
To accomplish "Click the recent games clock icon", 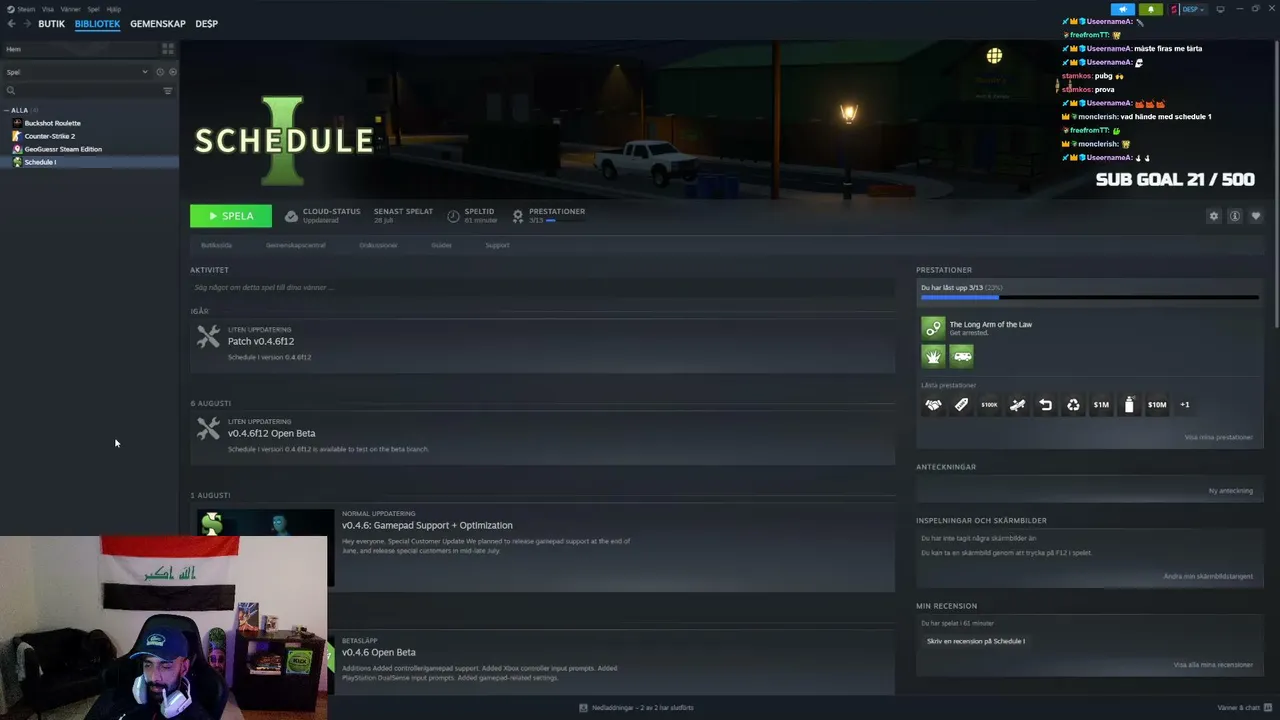I will (160, 72).
